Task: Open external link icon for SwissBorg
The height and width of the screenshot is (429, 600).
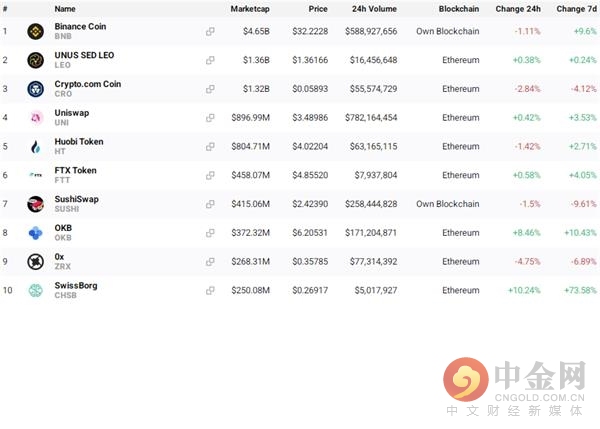Action: click(210, 290)
